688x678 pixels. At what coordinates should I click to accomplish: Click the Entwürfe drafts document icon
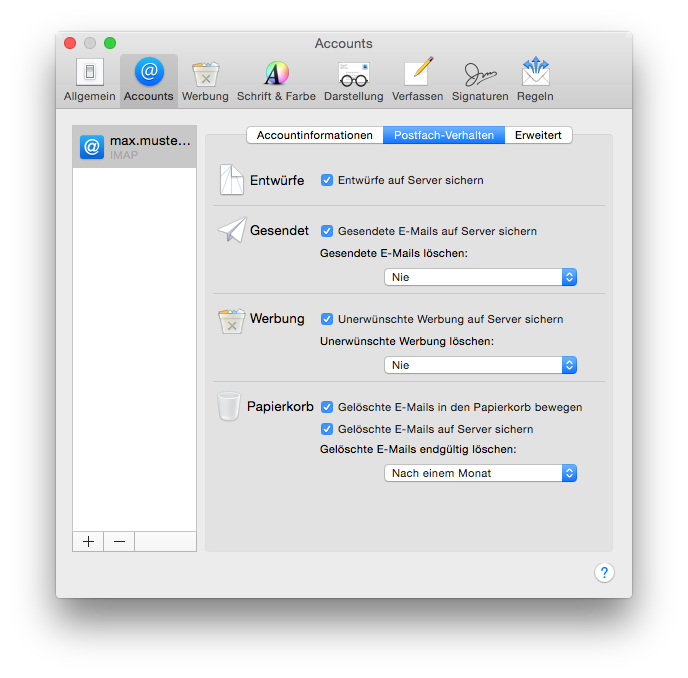coord(231,180)
